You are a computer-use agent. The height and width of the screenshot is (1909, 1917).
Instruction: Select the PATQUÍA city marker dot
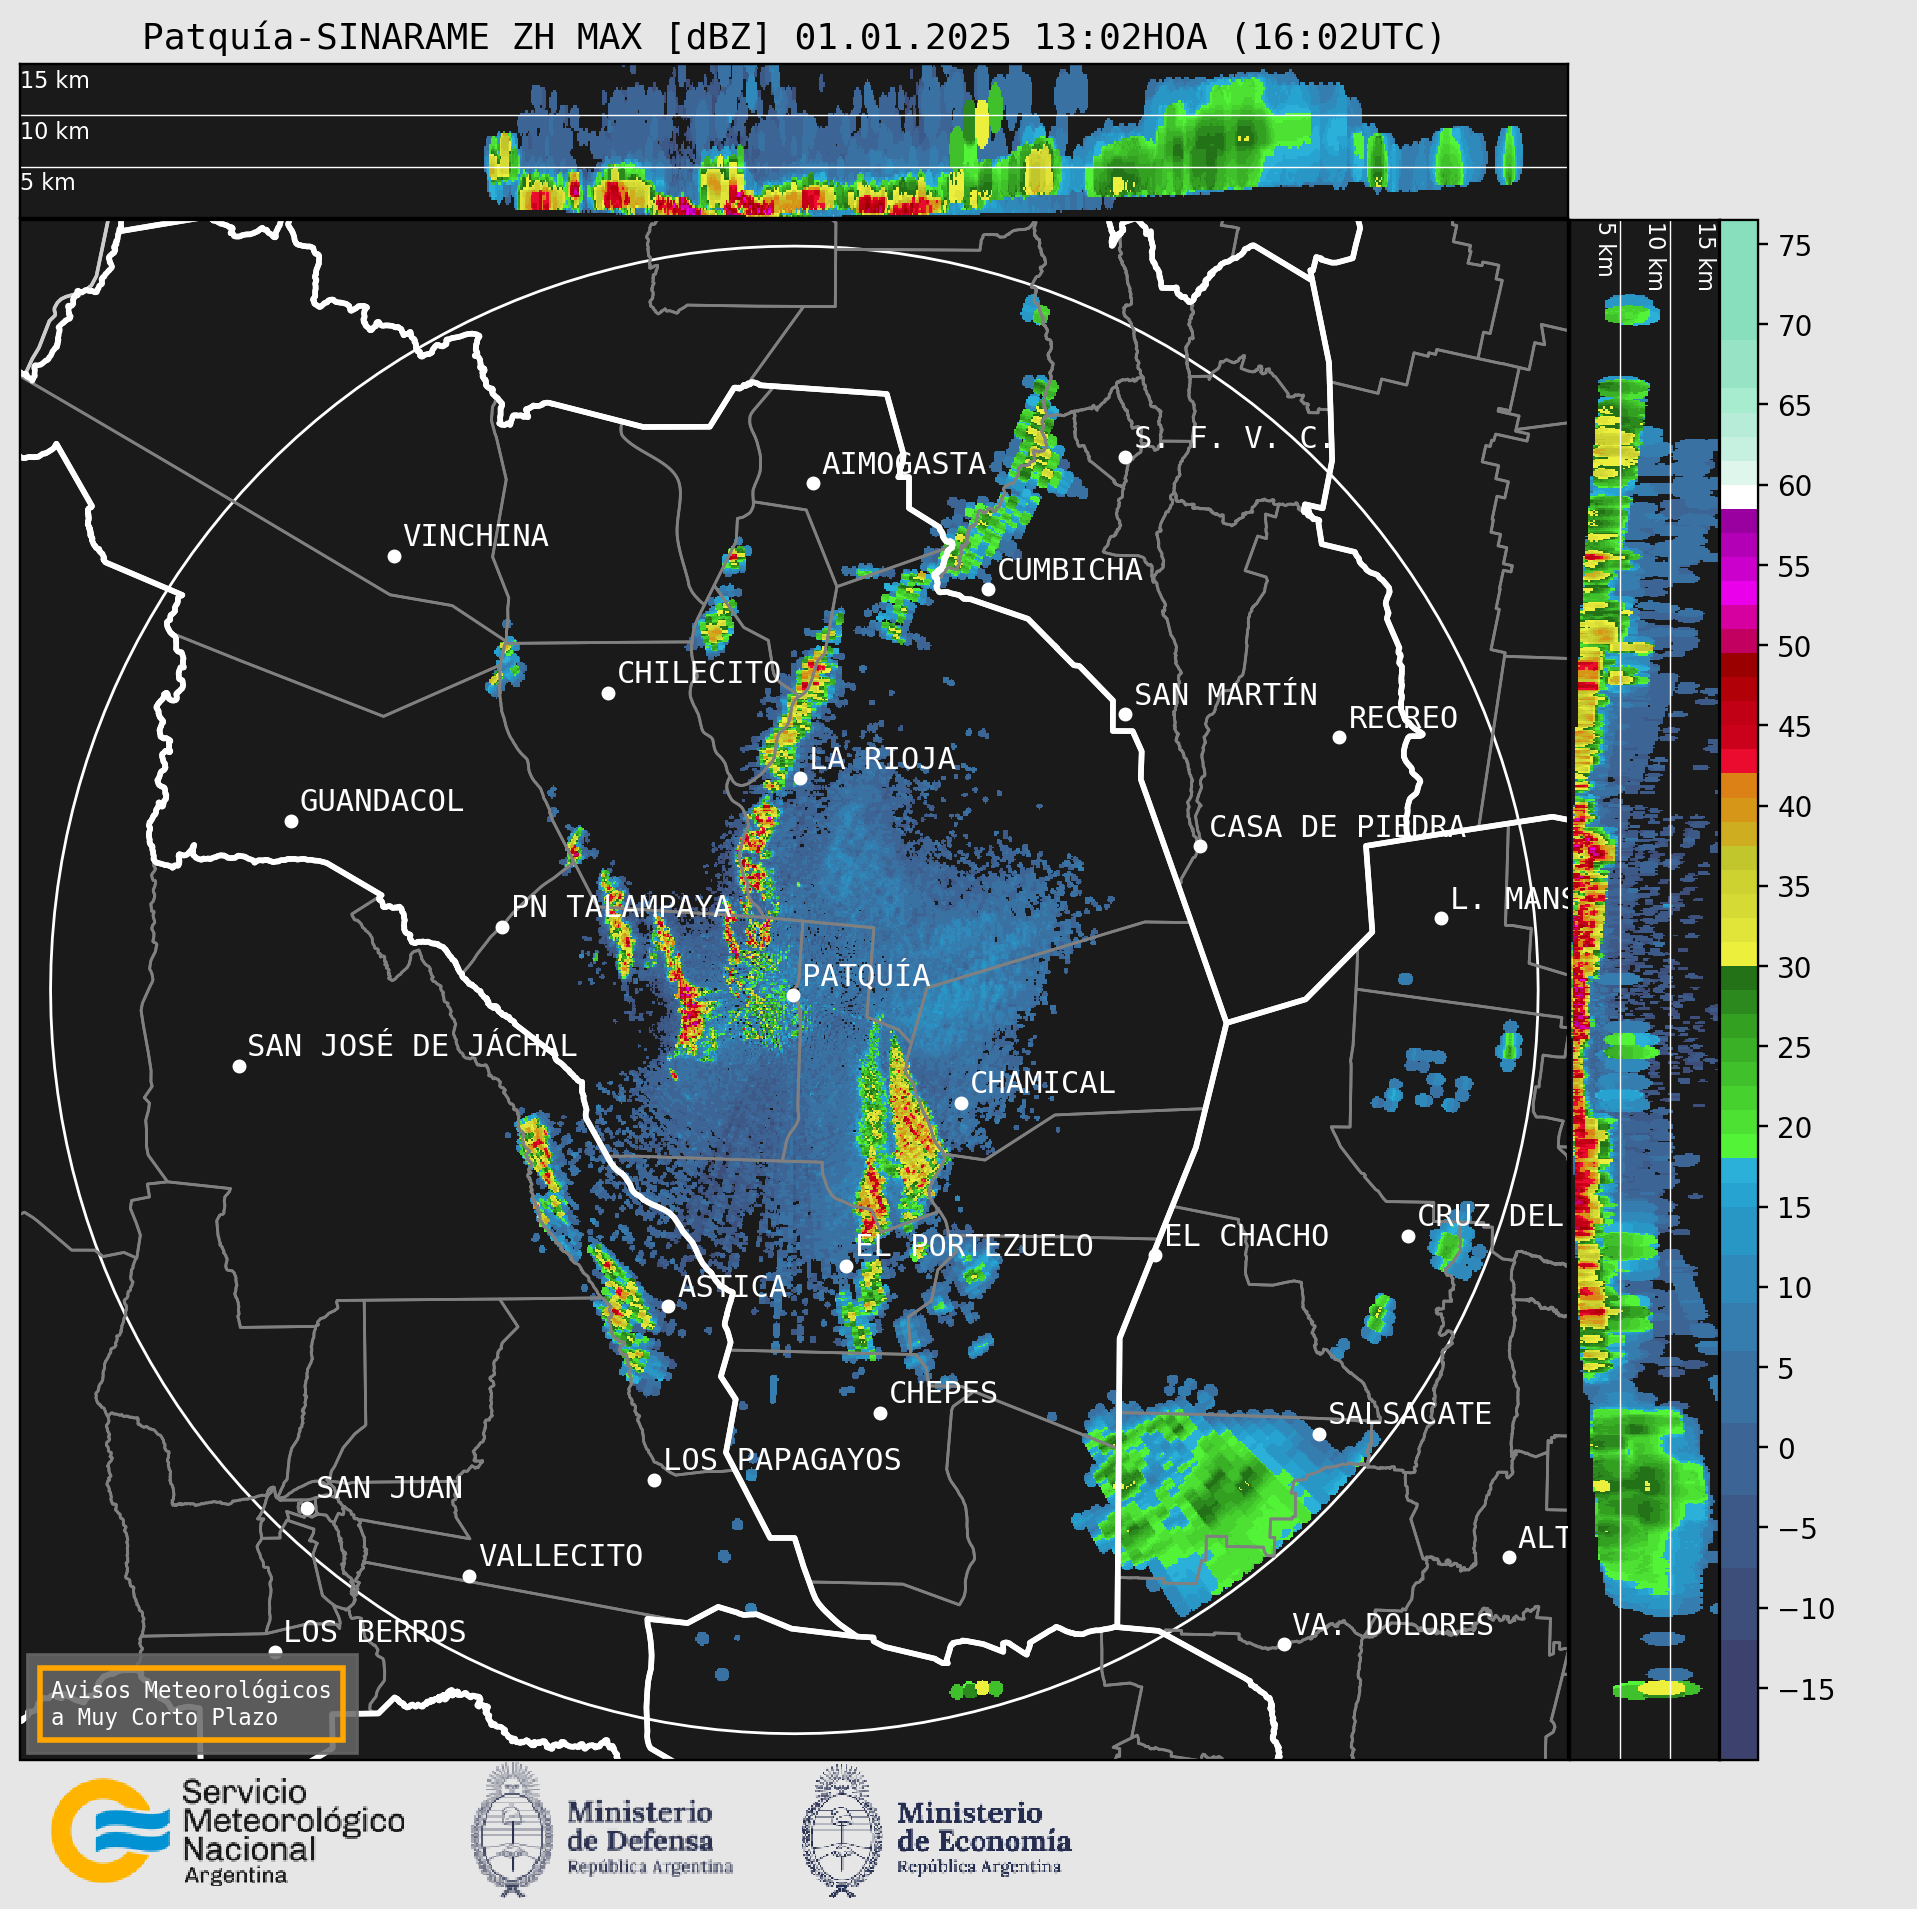(793, 995)
